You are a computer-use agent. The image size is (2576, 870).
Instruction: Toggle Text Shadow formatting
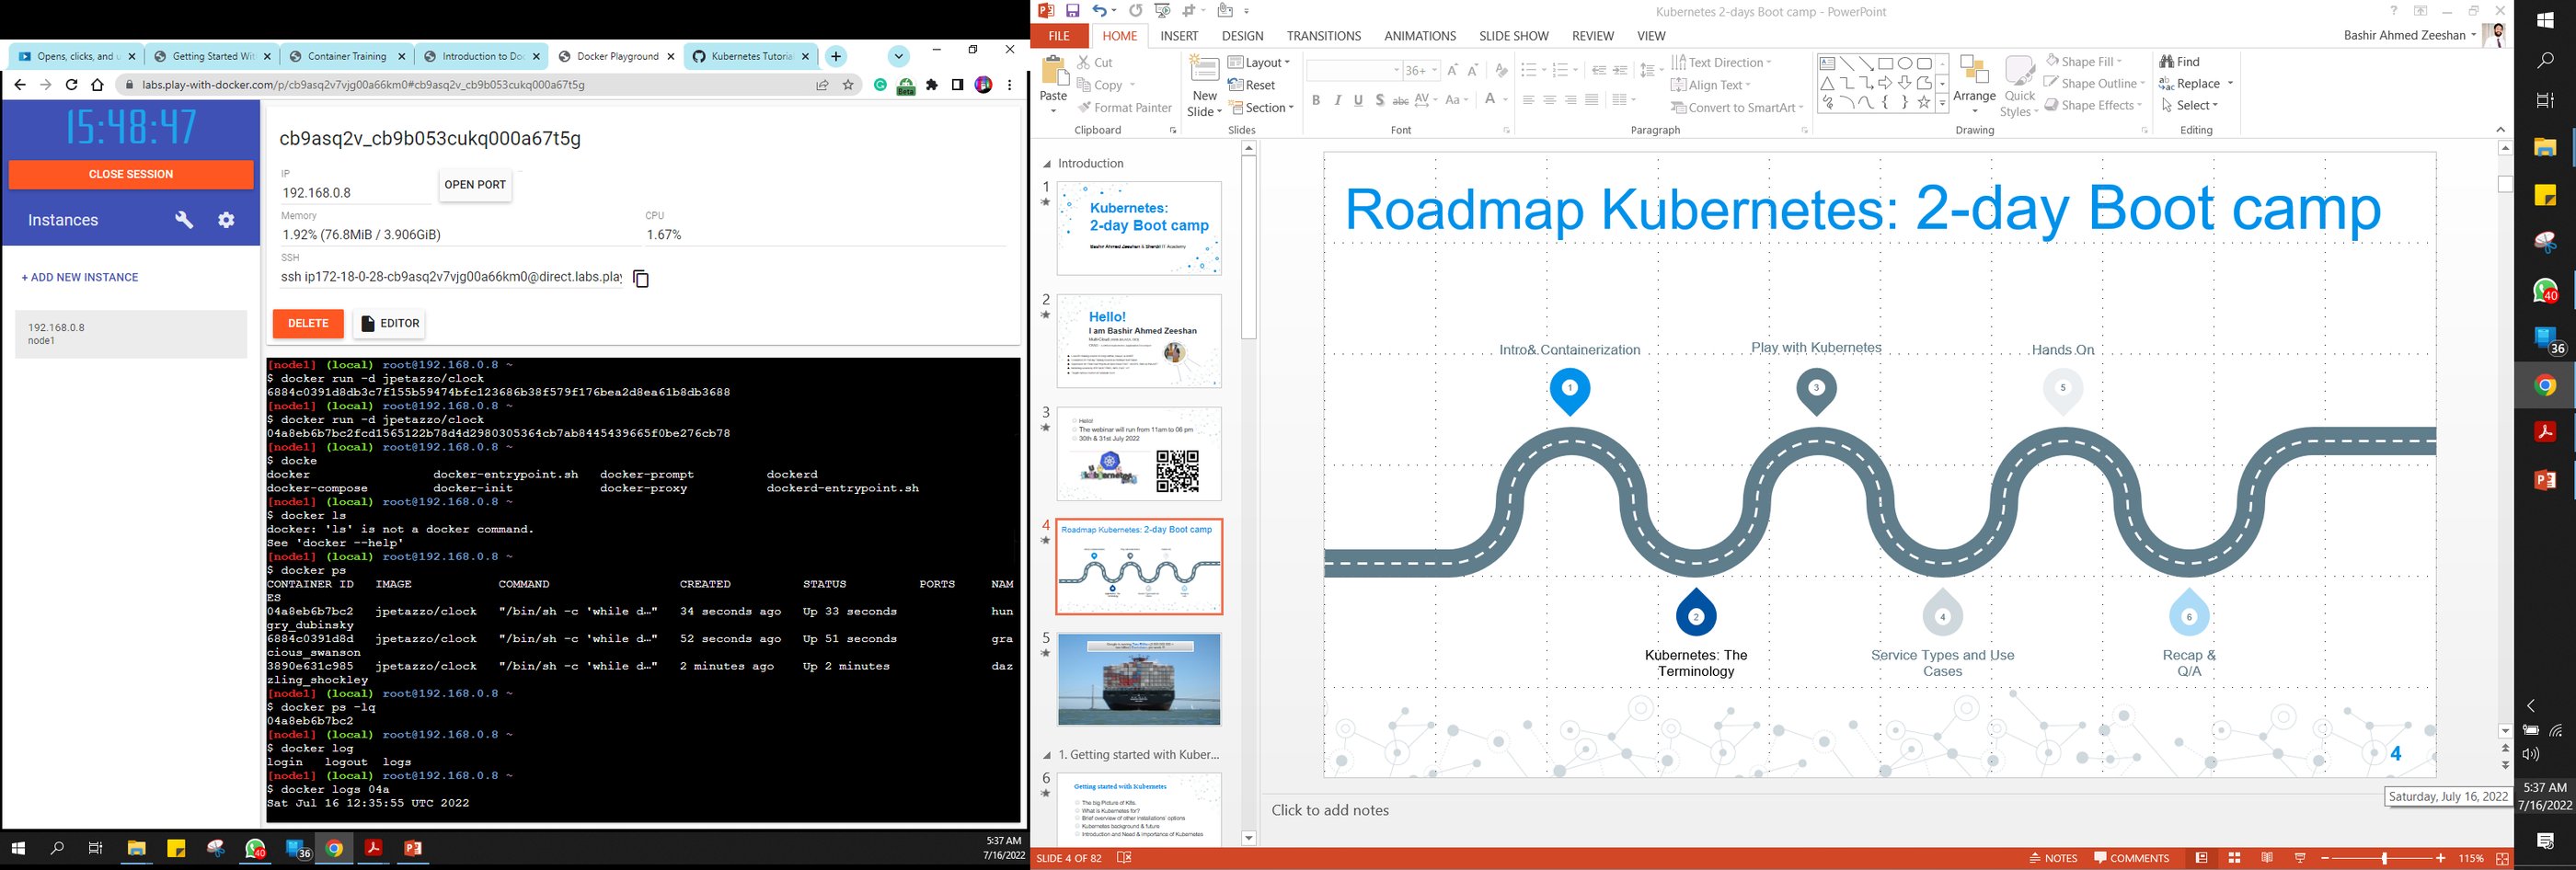1379,100
